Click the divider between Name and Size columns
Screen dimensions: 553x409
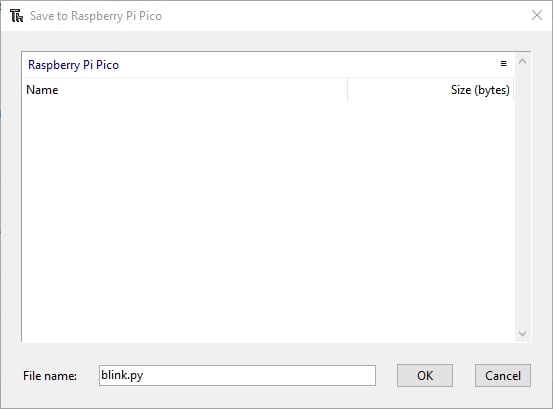pyautogui.click(x=347, y=90)
